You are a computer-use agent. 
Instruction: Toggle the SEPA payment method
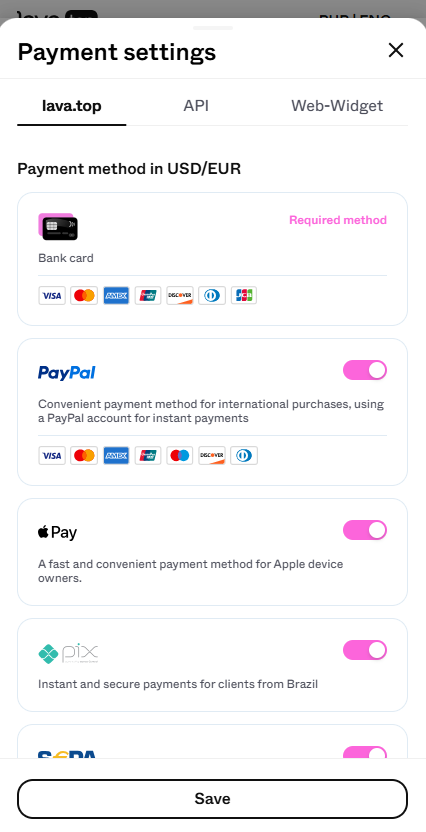point(365,752)
